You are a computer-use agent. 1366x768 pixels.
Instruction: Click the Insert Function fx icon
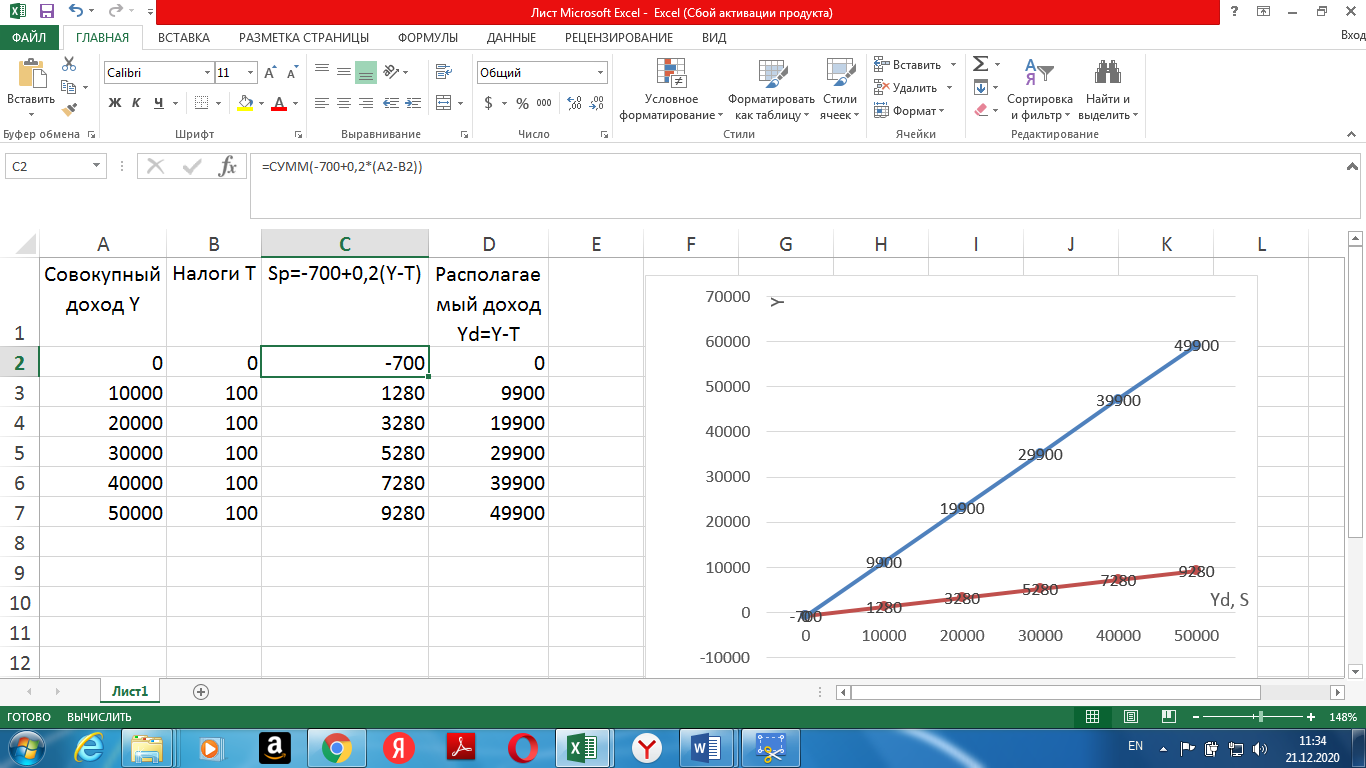(x=228, y=167)
